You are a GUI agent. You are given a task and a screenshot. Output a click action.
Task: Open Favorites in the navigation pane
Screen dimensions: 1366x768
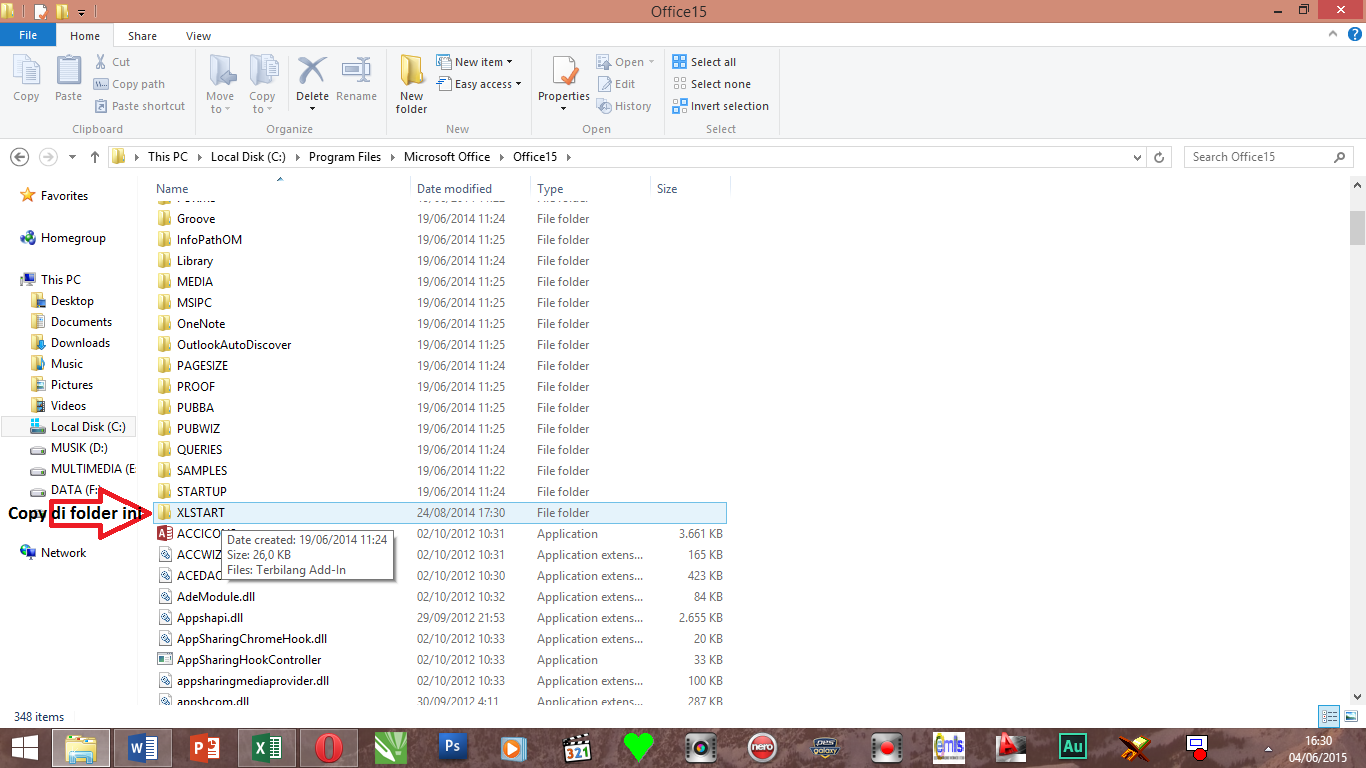[64, 196]
